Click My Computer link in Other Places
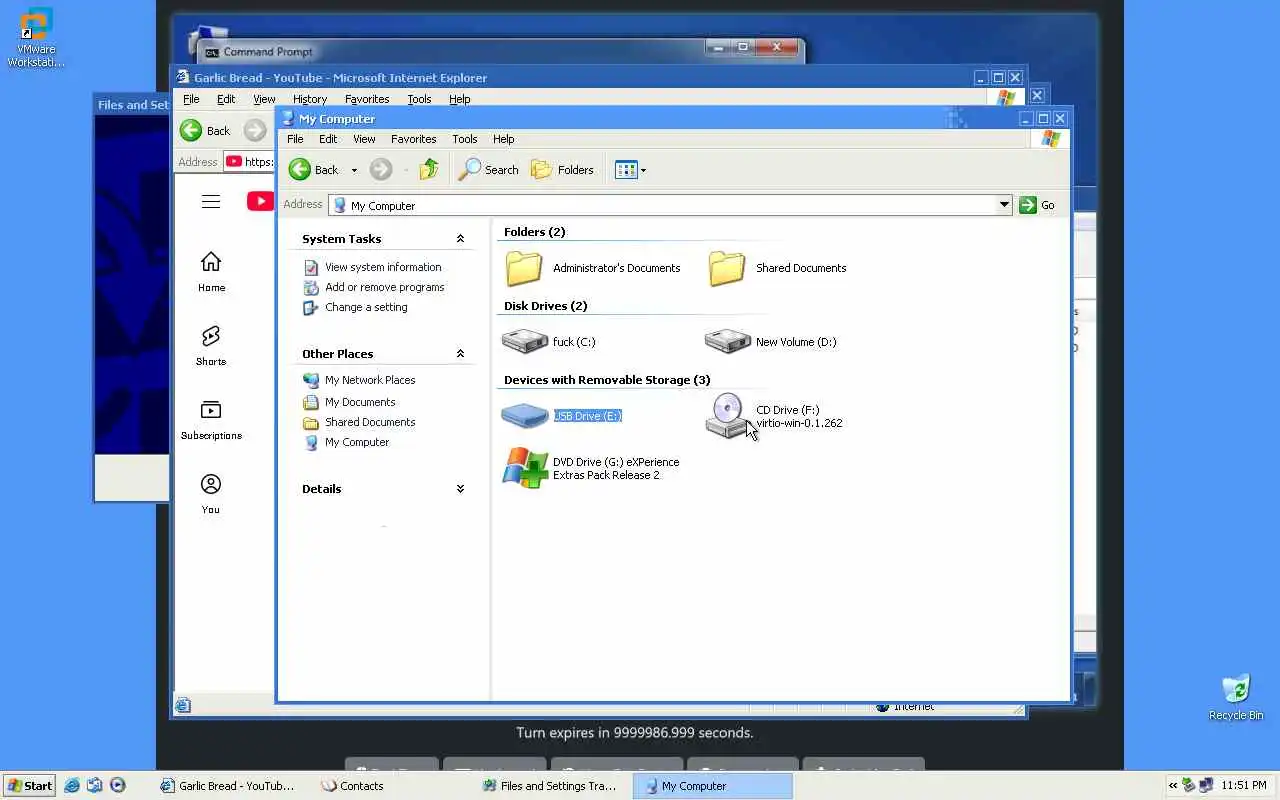Screen dimensions: 1280x800 pos(357,442)
